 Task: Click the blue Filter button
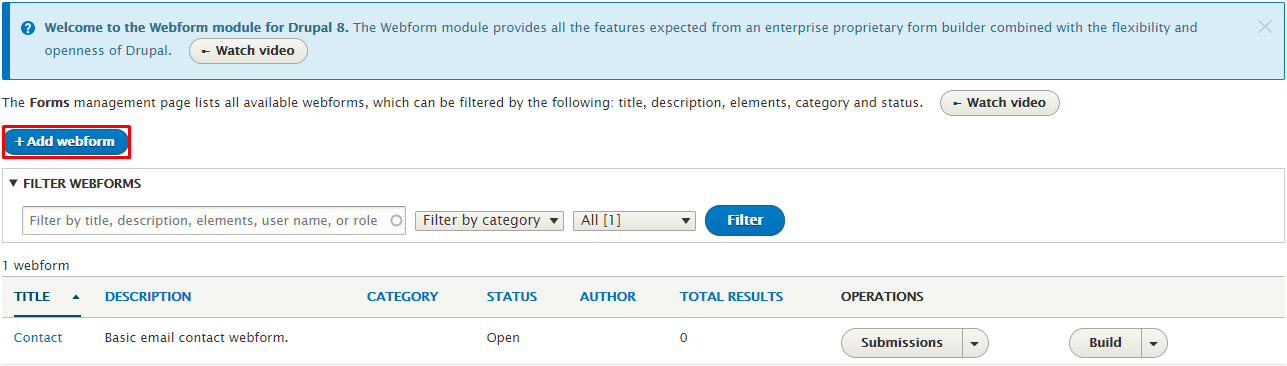coord(745,221)
